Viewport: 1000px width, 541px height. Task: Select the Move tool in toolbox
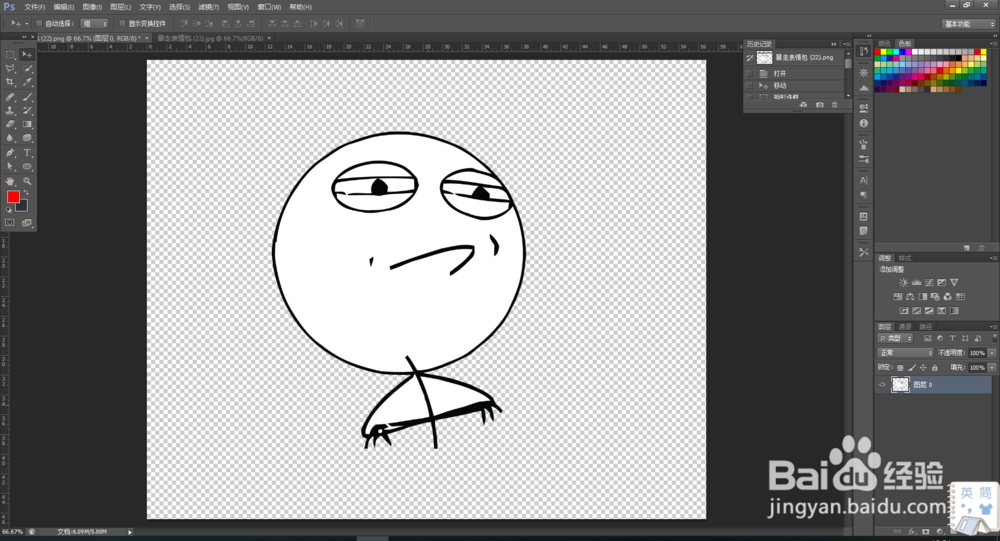[x=27, y=55]
